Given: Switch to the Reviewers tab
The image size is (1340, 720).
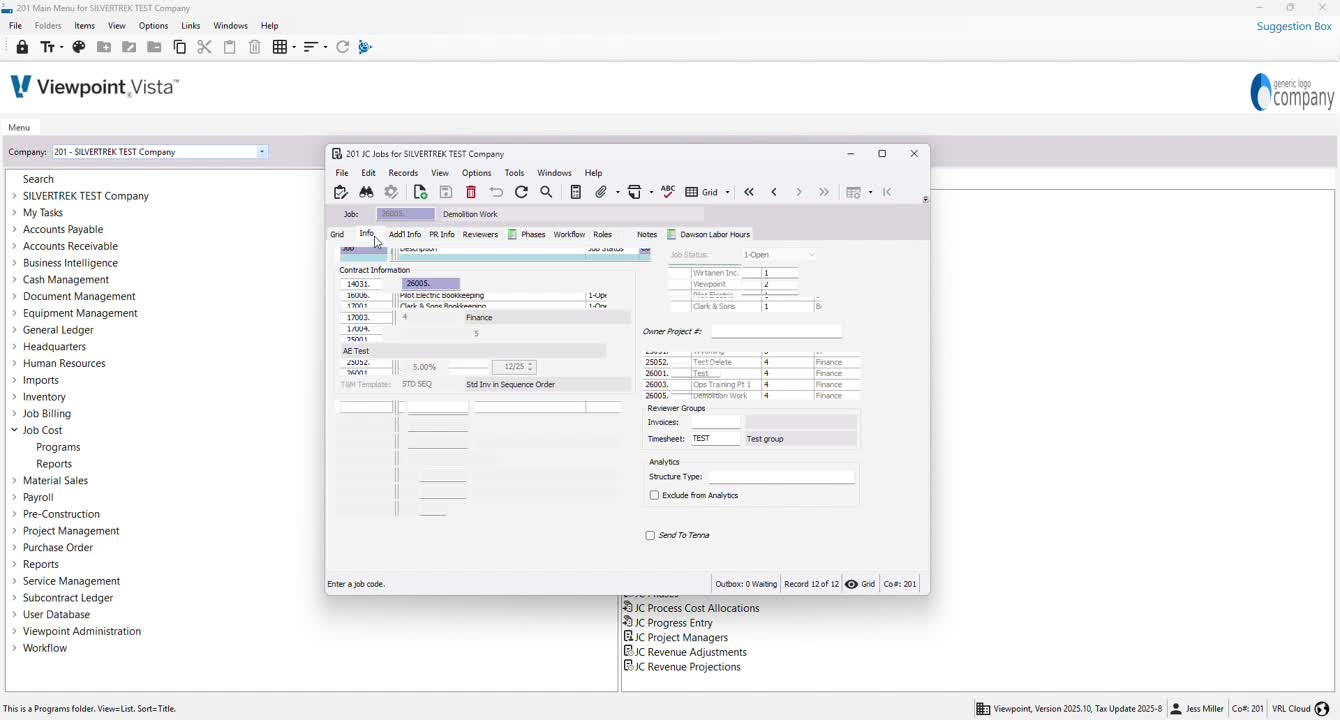Looking at the screenshot, I should coord(480,235).
